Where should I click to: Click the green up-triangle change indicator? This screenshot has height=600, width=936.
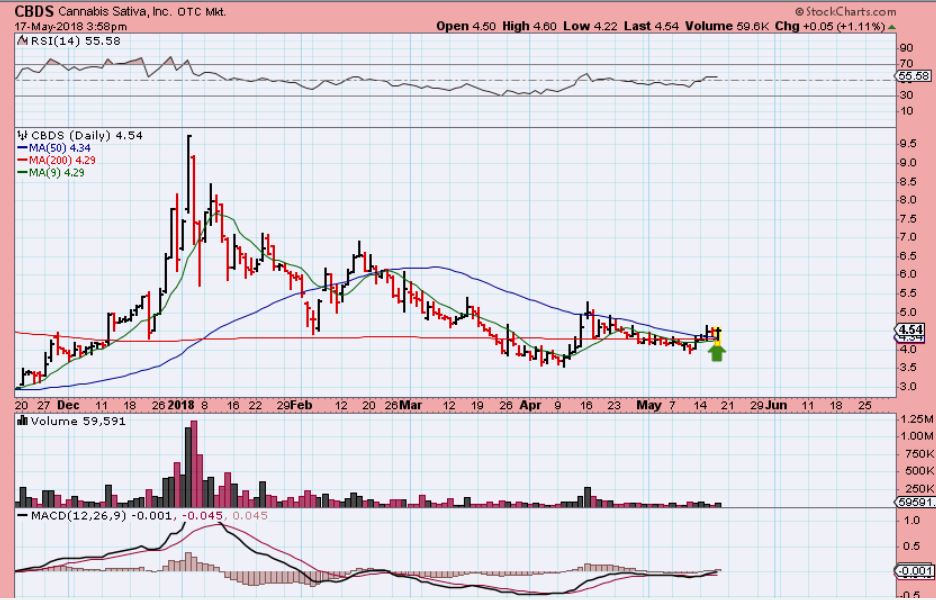tap(892, 27)
